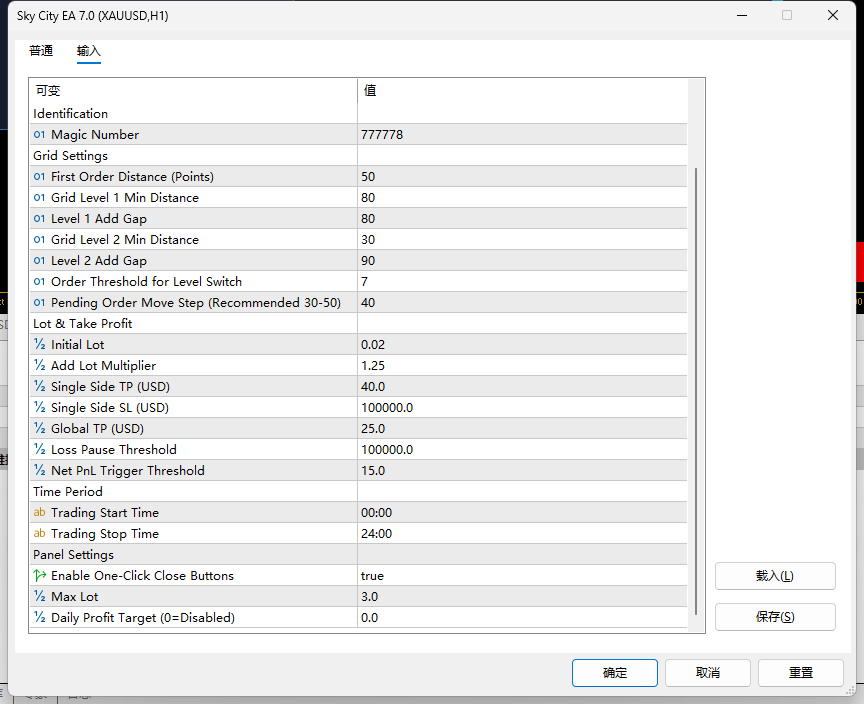Viewport: 864px width, 704px height.
Task: Click the boolean icon beside Enable One-Click Close Buttons
Action: (x=40, y=576)
